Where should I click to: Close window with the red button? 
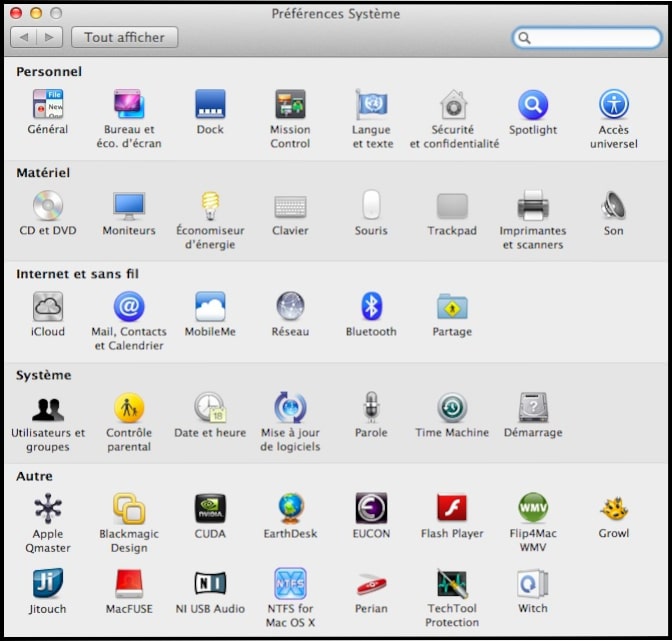[x=16, y=13]
